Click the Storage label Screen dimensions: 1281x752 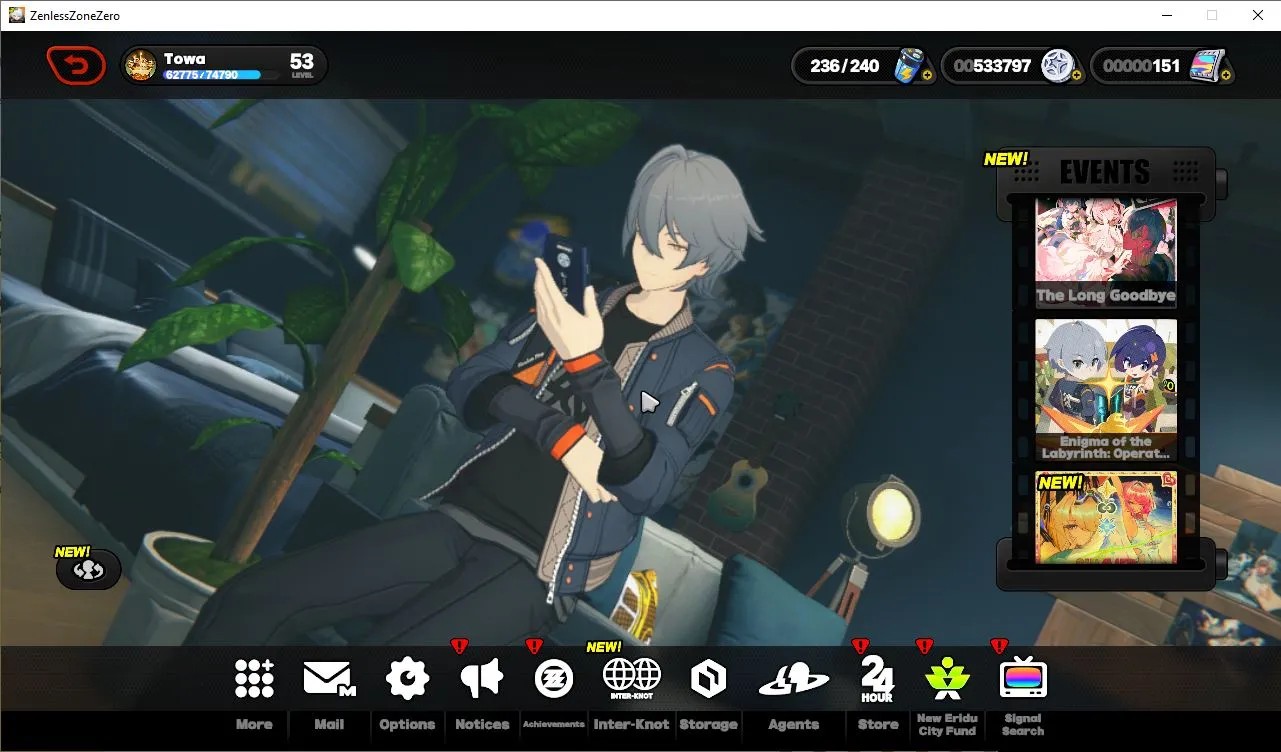[x=708, y=725]
